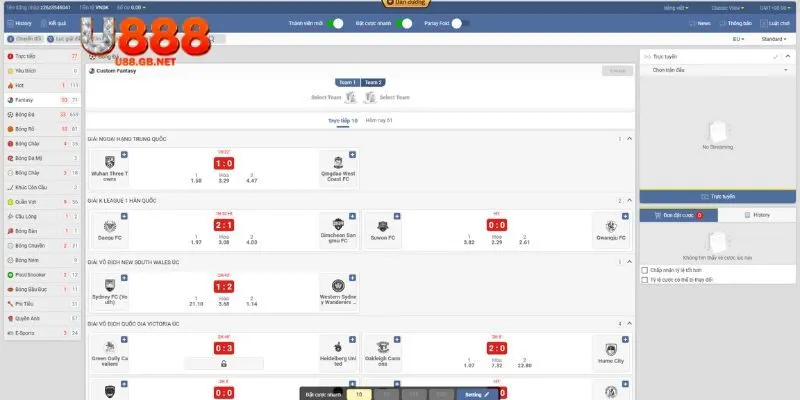Screen dimensions: 800x400
Task: Collapse the Victoria Úc league section
Action: point(629,323)
